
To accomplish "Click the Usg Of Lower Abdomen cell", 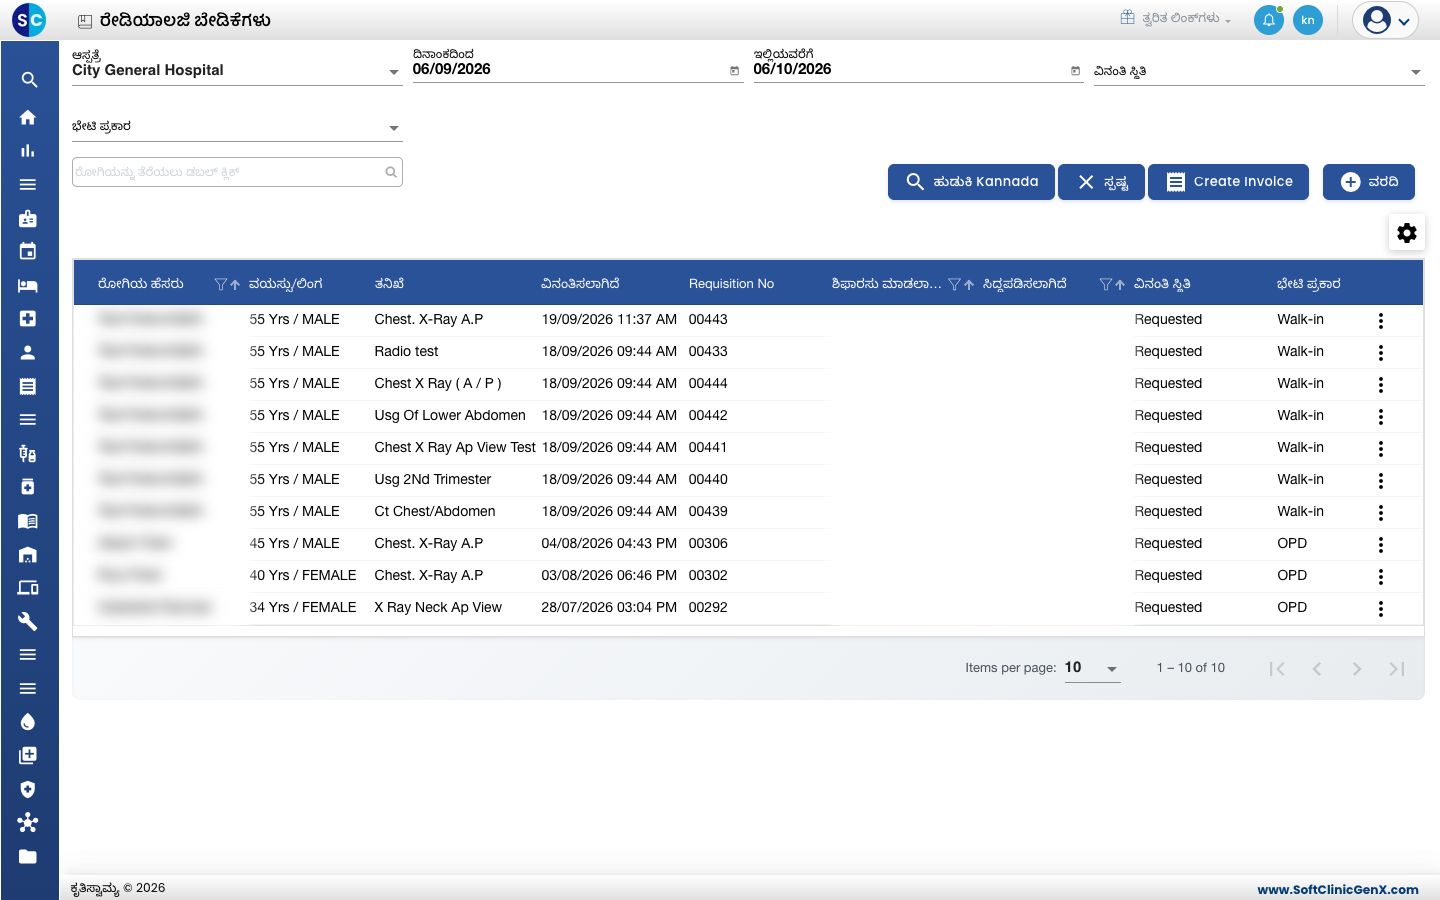I will pos(450,415).
